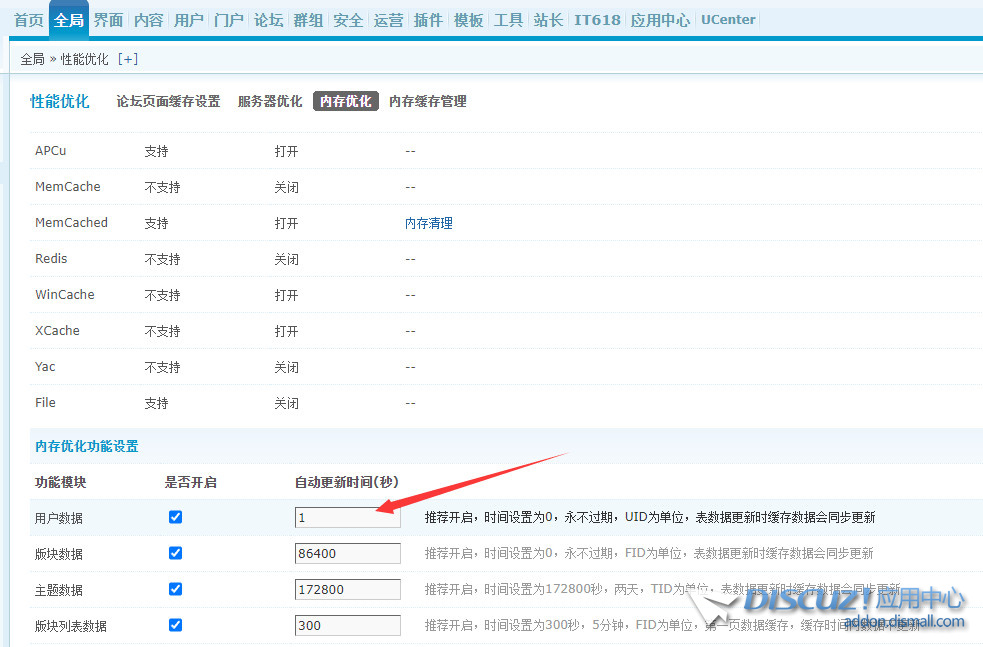Click the 内存清理 link for MemCached

[x=428, y=222]
